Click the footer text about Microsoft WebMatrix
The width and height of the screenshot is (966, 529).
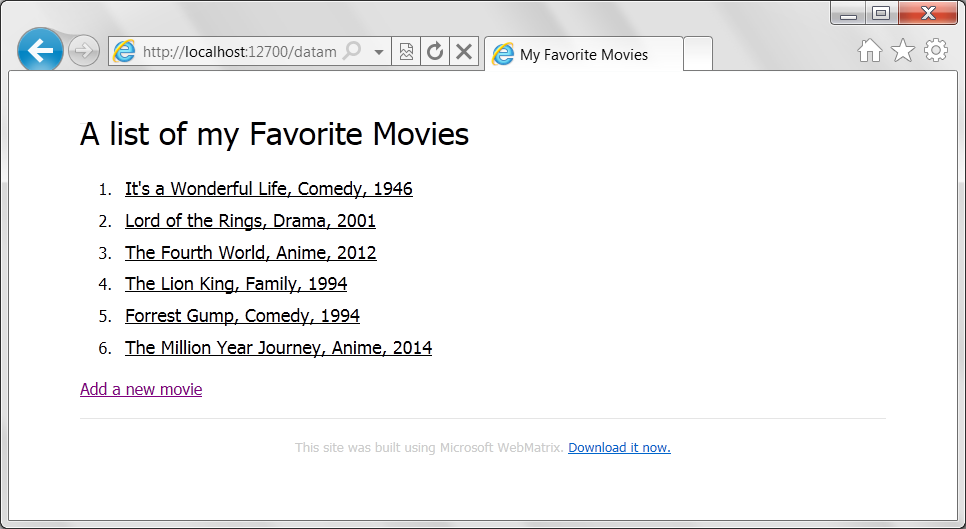click(x=429, y=448)
